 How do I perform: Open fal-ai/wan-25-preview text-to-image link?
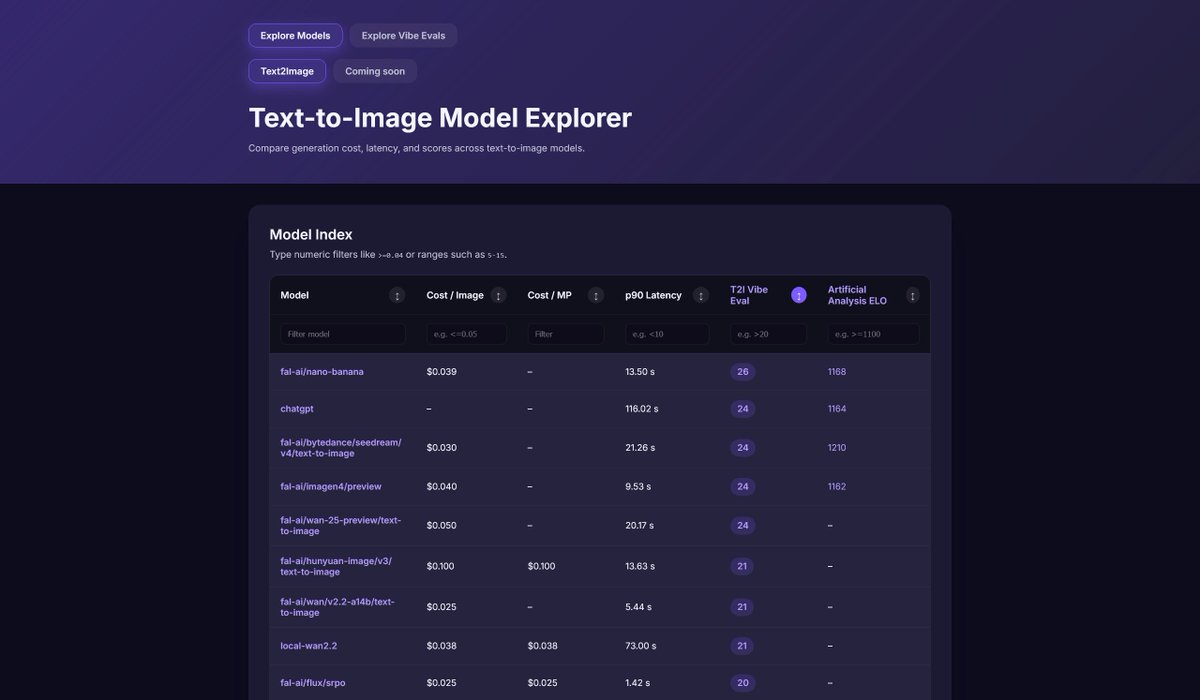click(x=341, y=525)
